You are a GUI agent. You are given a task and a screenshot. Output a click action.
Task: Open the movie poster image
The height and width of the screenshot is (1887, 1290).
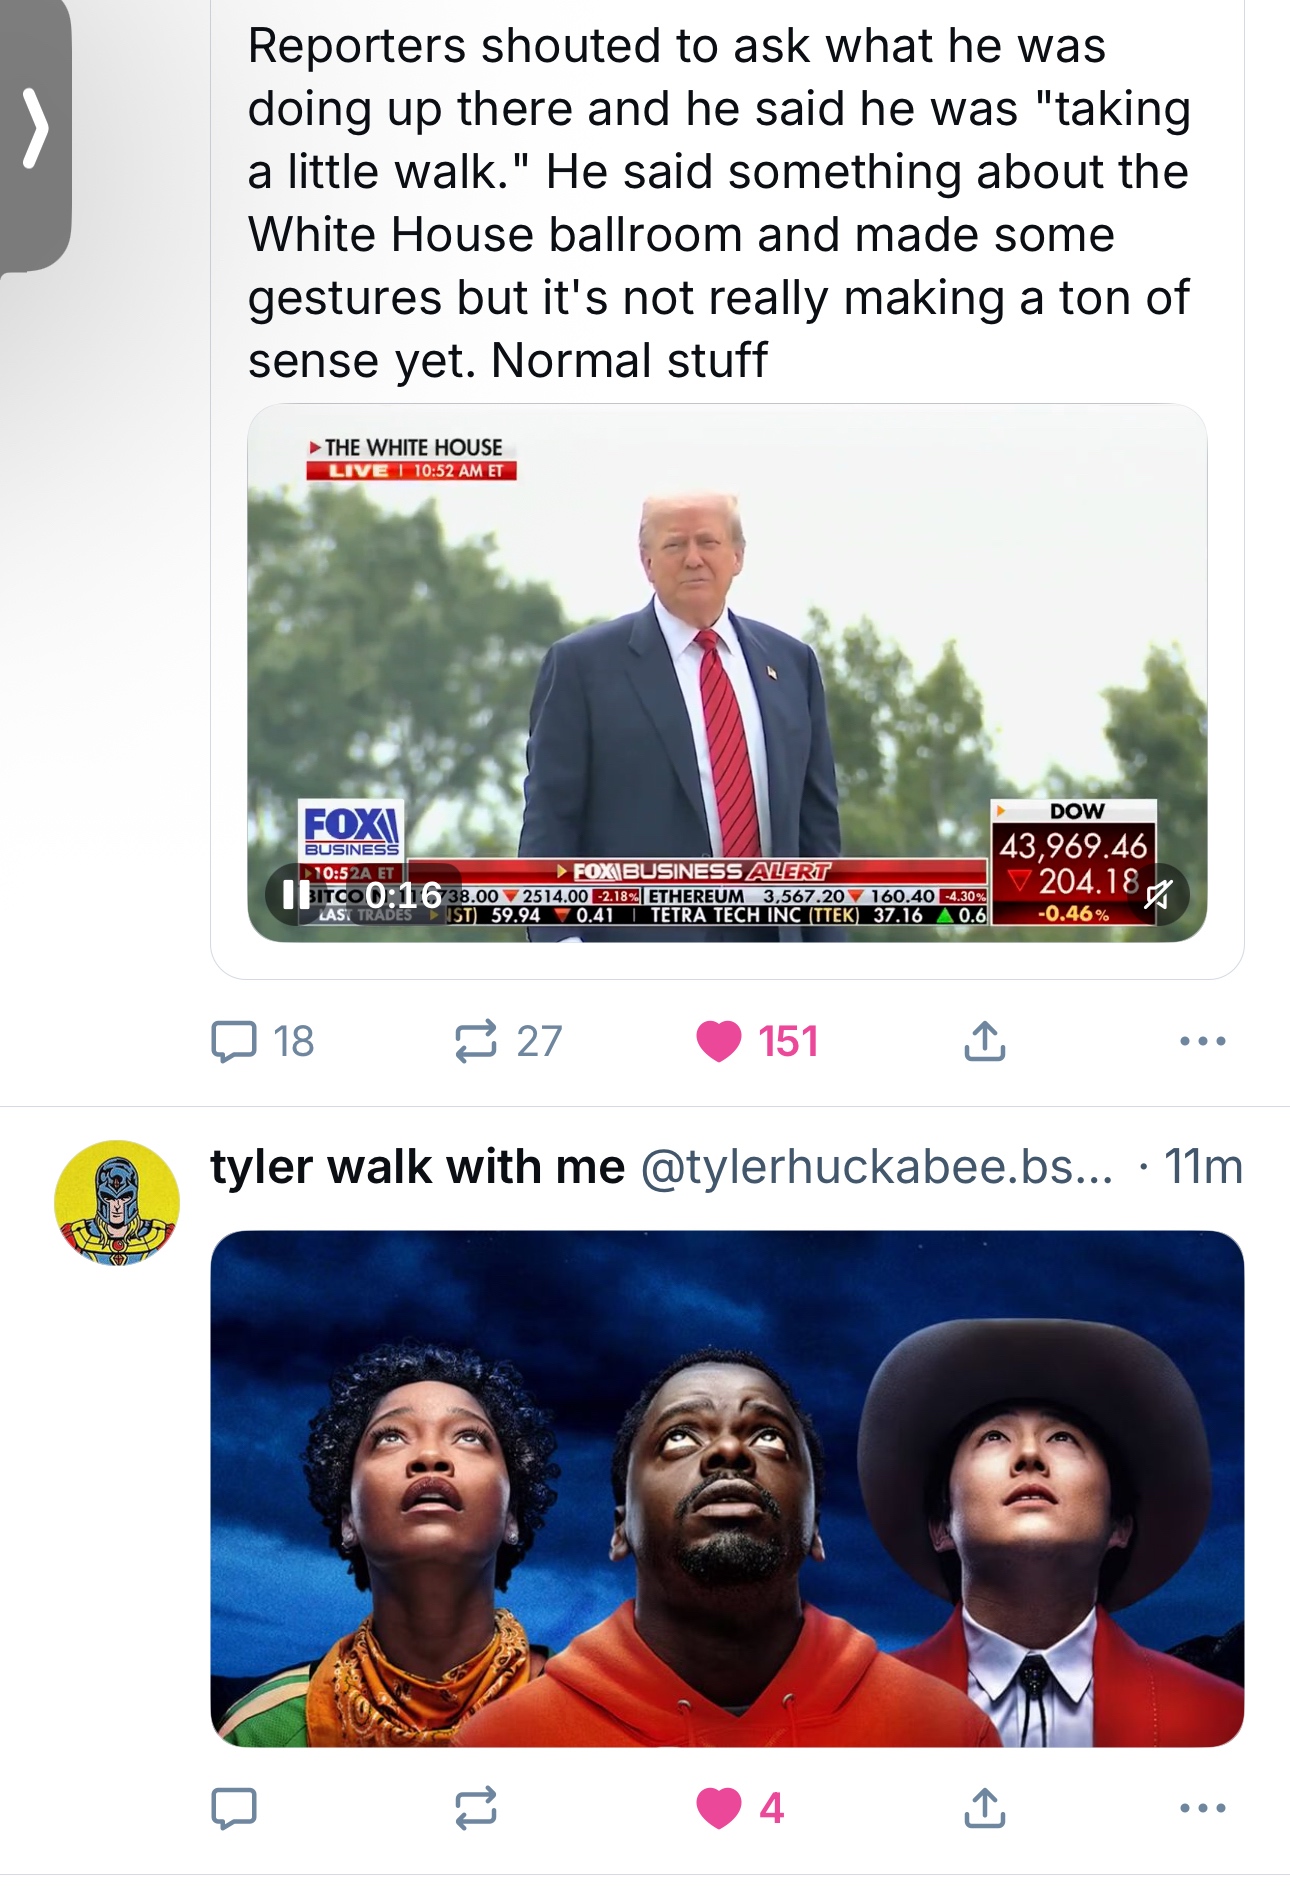pyautogui.click(x=727, y=1488)
